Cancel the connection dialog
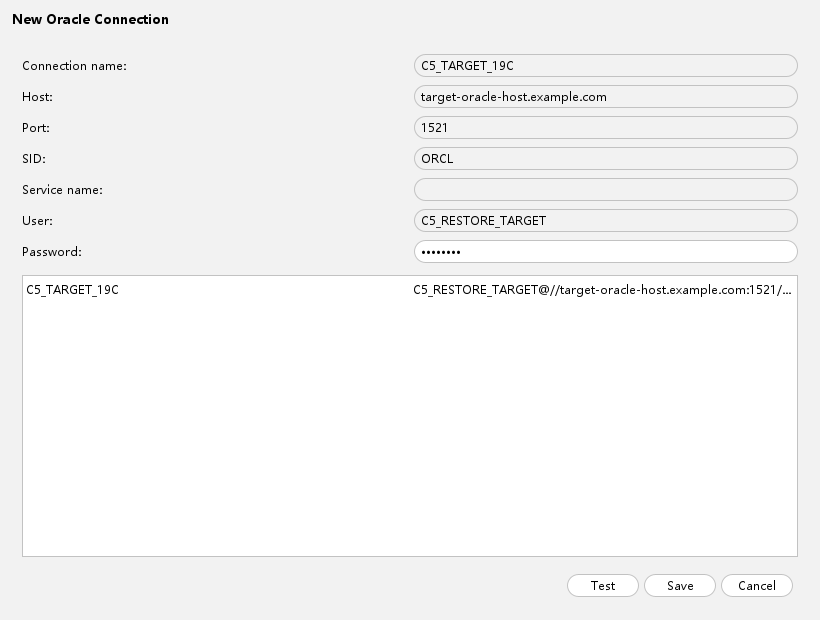This screenshot has height=620, width=820. point(757,585)
